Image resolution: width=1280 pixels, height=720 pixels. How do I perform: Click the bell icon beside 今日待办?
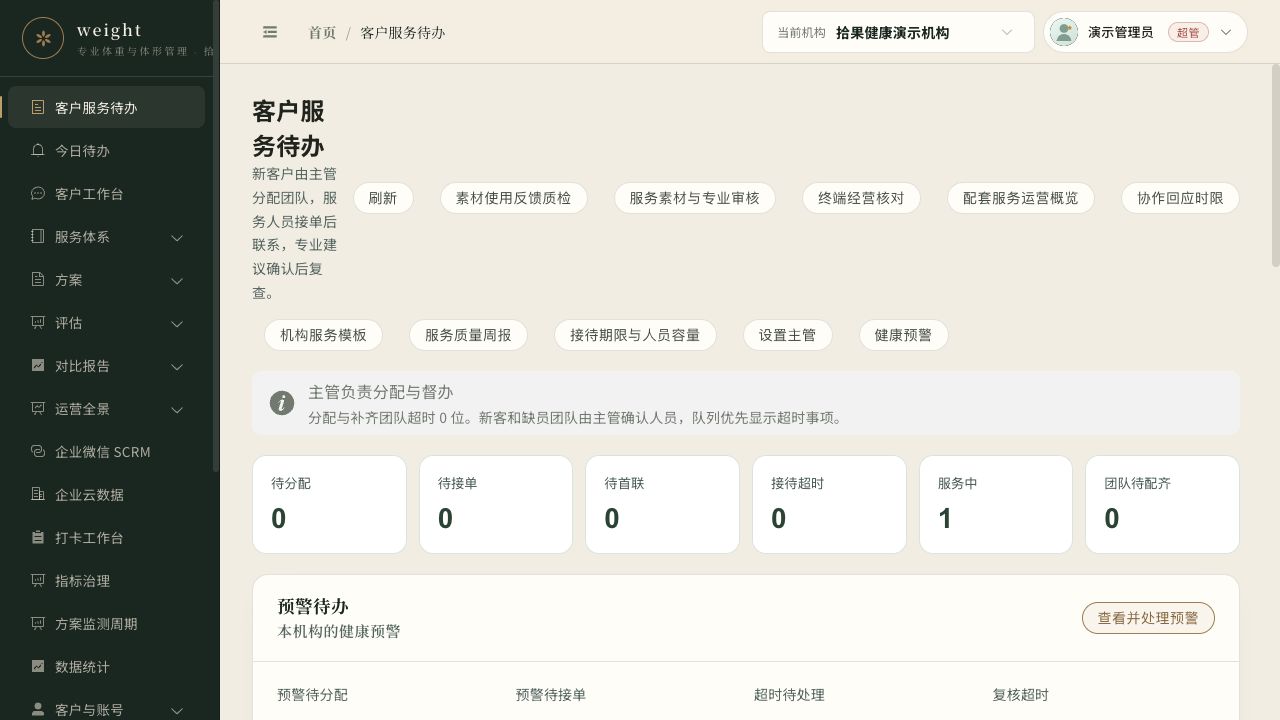coord(38,150)
